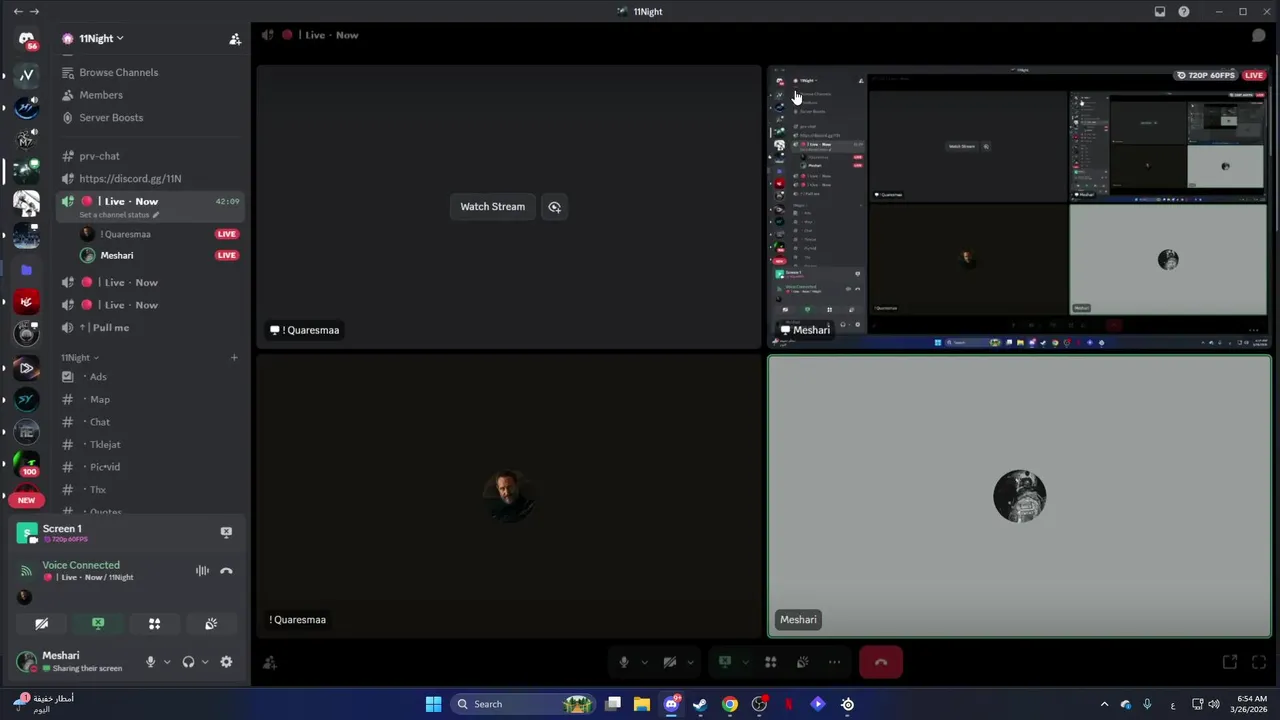Stop streaming icon beside Screen 1
Screen dimensions: 1280x720
[x=226, y=532]
